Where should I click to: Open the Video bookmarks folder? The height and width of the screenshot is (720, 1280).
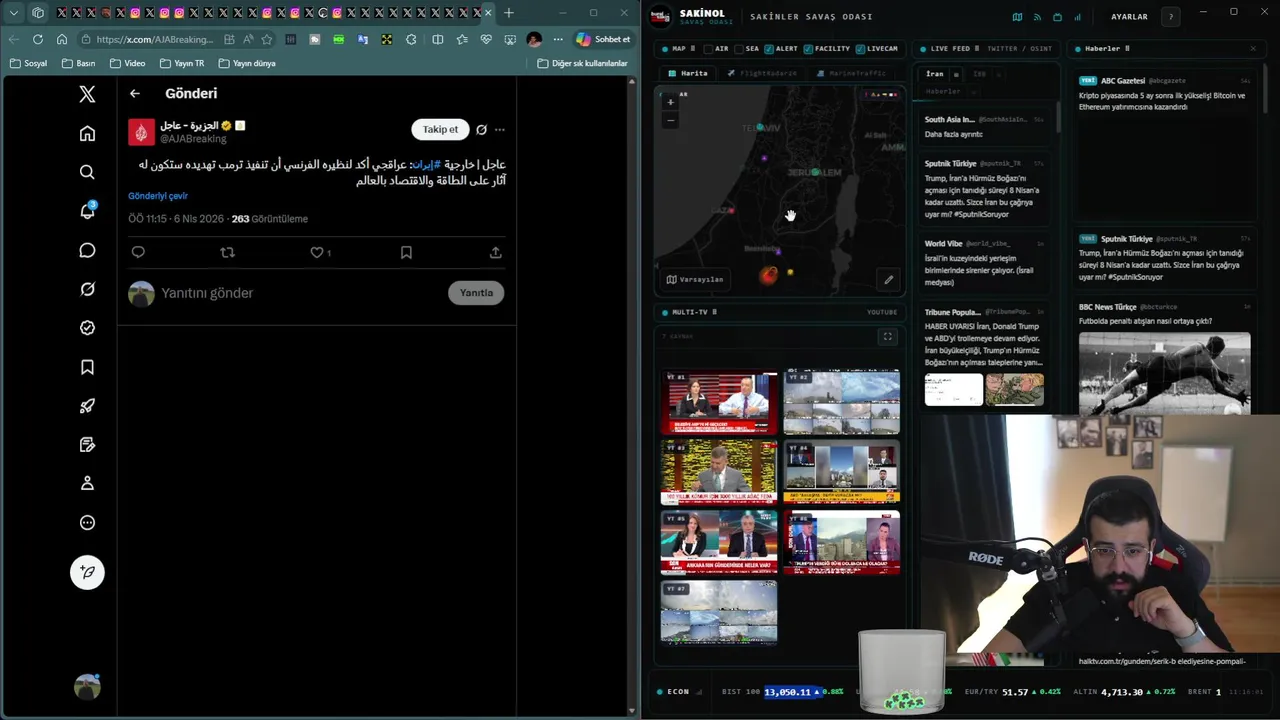pos(127,63)
